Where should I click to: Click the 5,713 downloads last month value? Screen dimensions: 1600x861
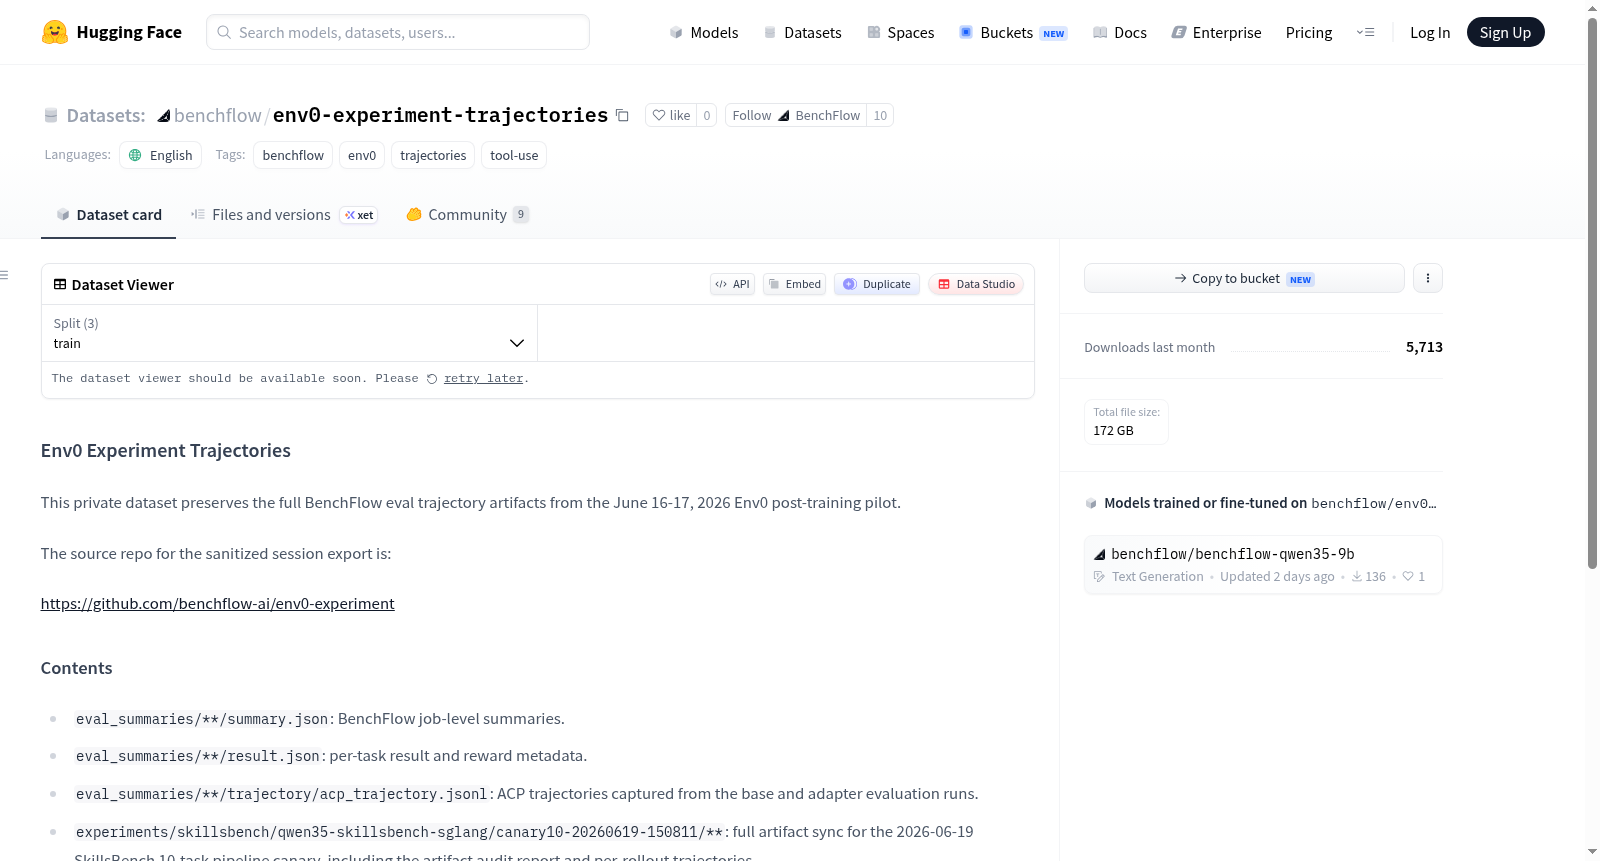point(1424,347)
